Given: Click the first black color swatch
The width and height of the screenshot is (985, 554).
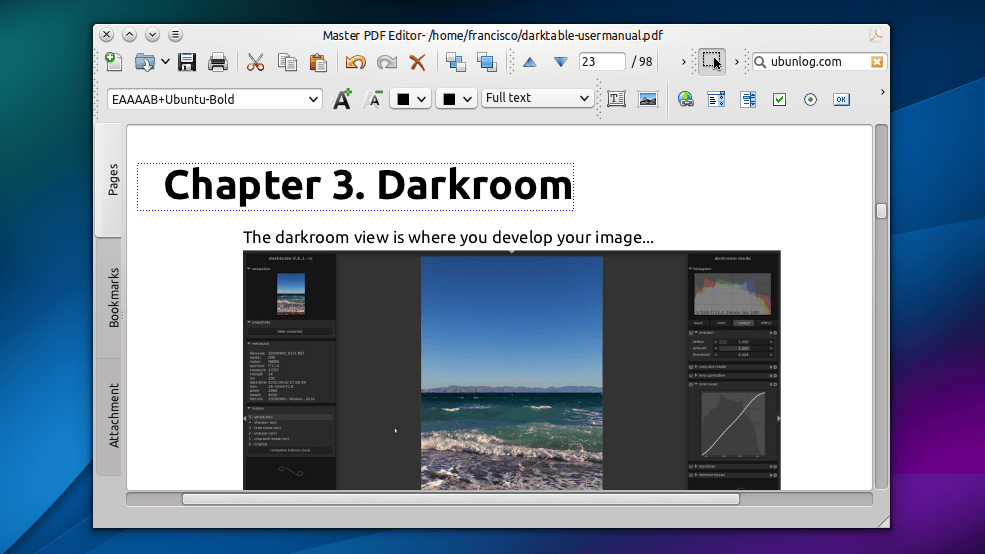Looking at the screenshot, I should (403, 99).
